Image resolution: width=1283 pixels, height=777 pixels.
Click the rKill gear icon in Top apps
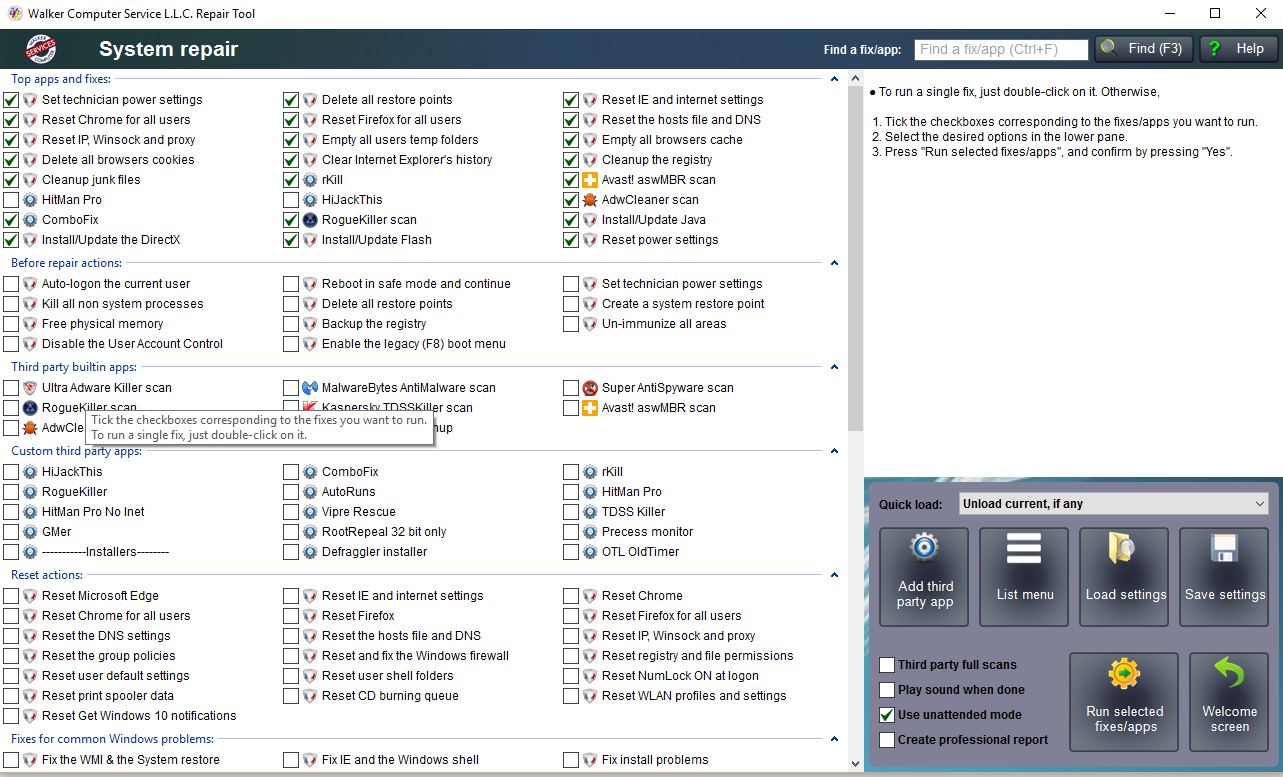(x=310, y=180)
